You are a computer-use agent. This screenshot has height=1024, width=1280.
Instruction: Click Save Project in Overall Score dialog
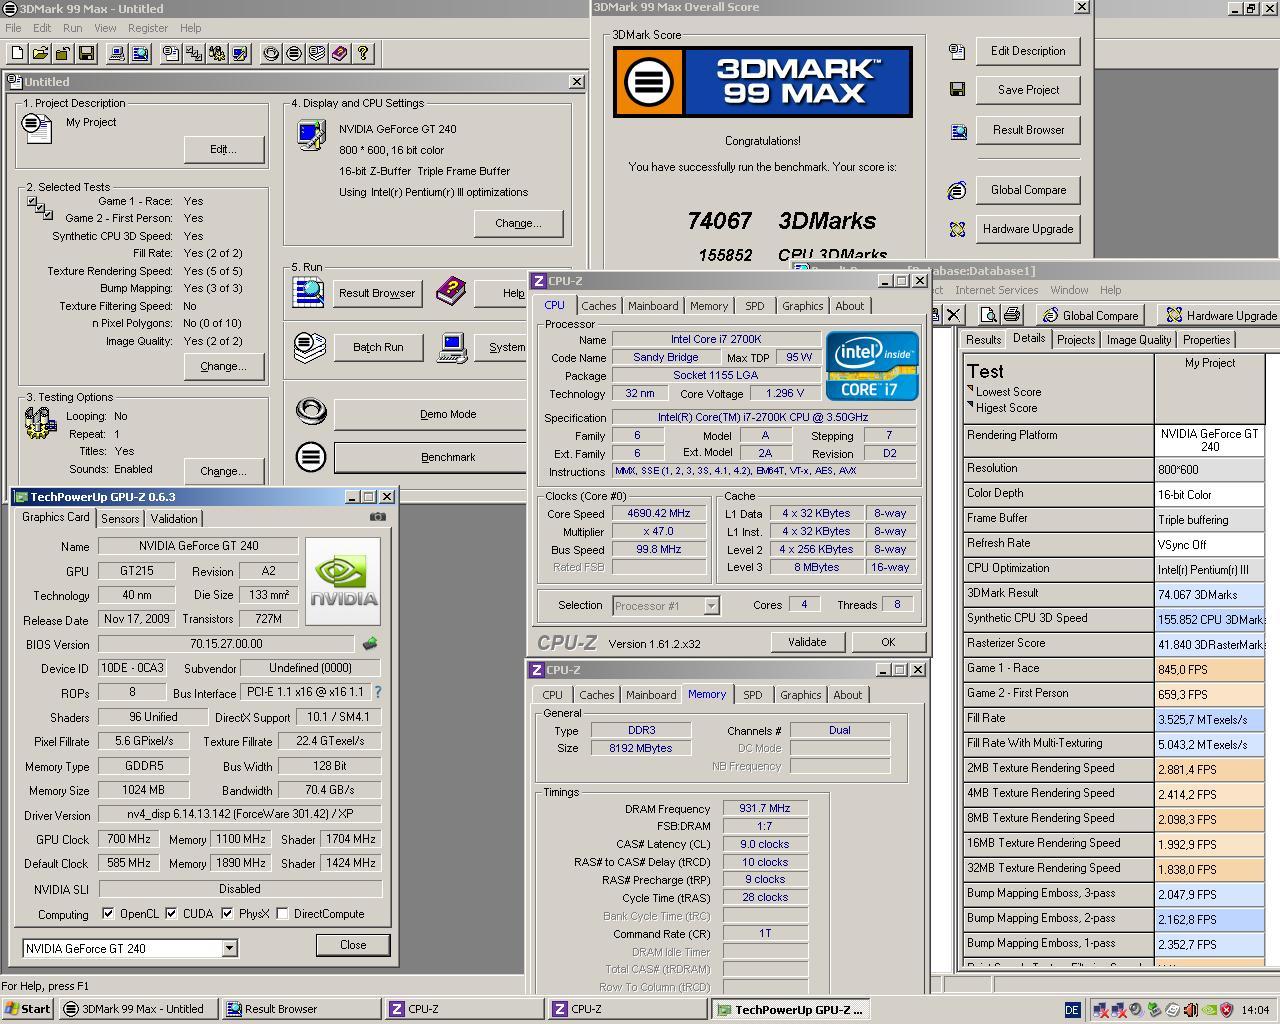pyautogui.click(x=1028, y=90)
